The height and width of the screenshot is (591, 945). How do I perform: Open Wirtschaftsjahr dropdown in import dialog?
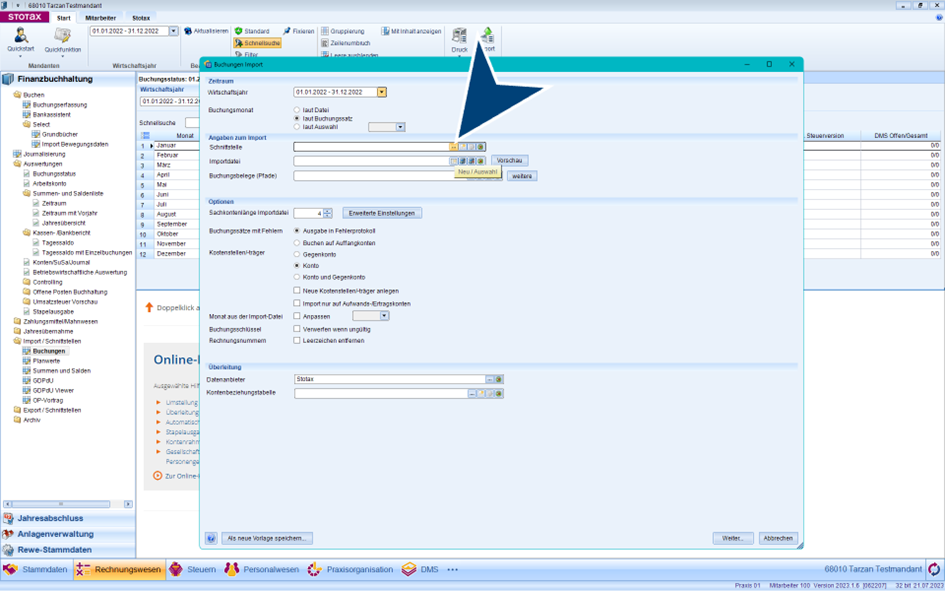click(x=382, y=92)
